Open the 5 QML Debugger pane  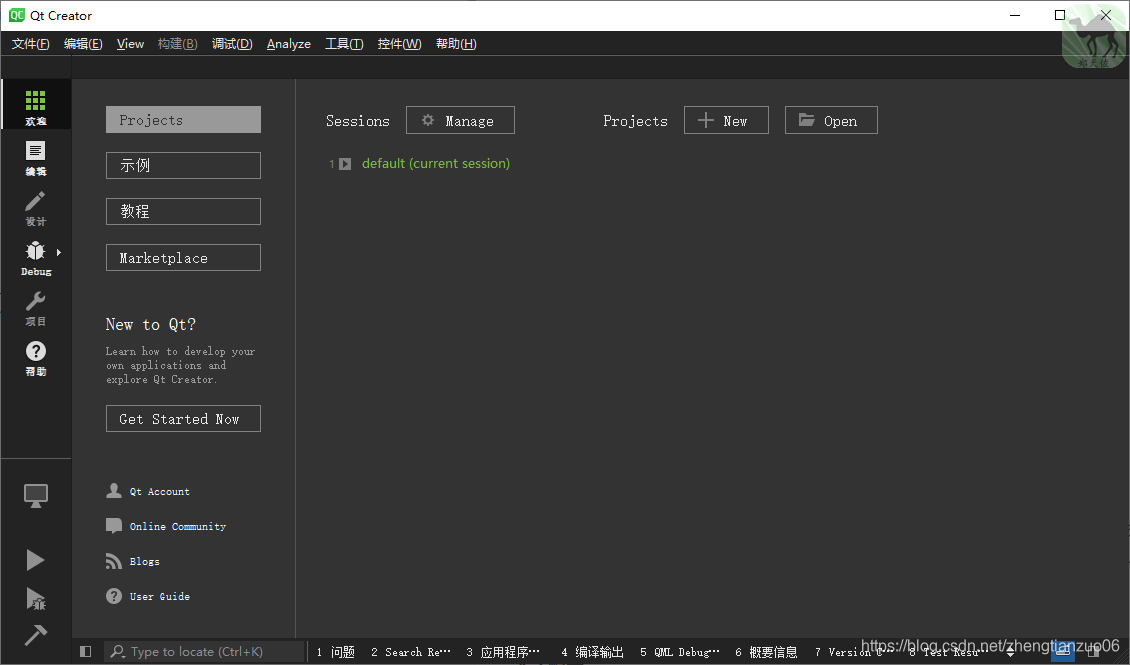pos(680,652)
